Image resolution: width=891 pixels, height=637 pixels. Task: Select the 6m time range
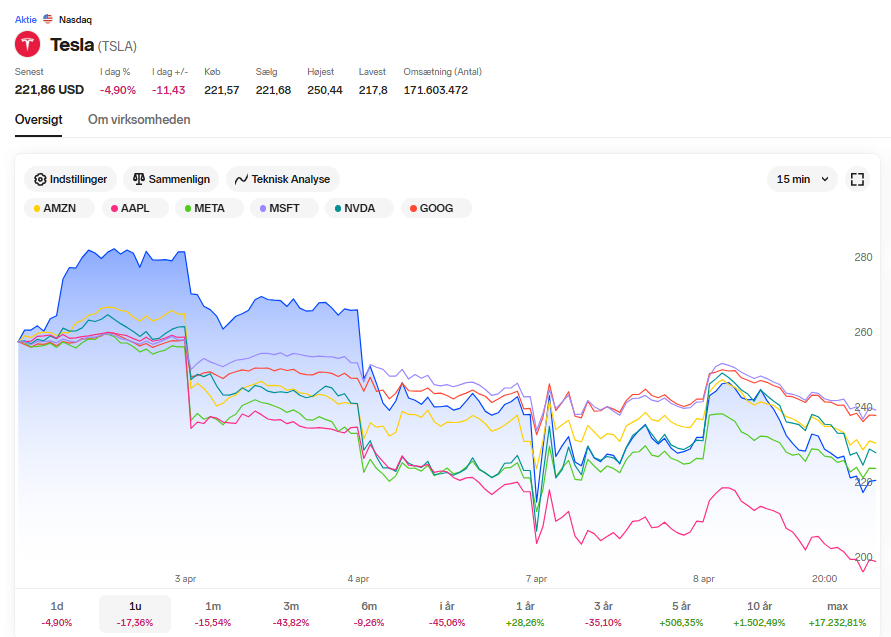pos(369,614)
